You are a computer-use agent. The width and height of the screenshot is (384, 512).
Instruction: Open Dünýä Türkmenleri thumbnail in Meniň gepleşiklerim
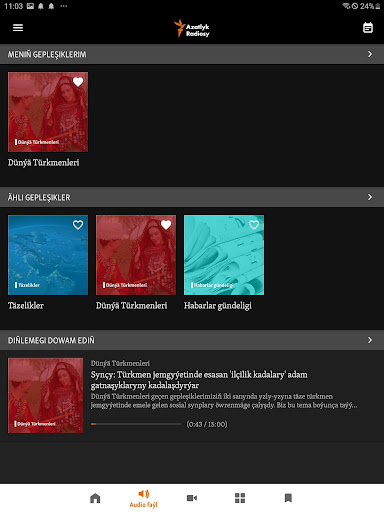tap(48, 112)
